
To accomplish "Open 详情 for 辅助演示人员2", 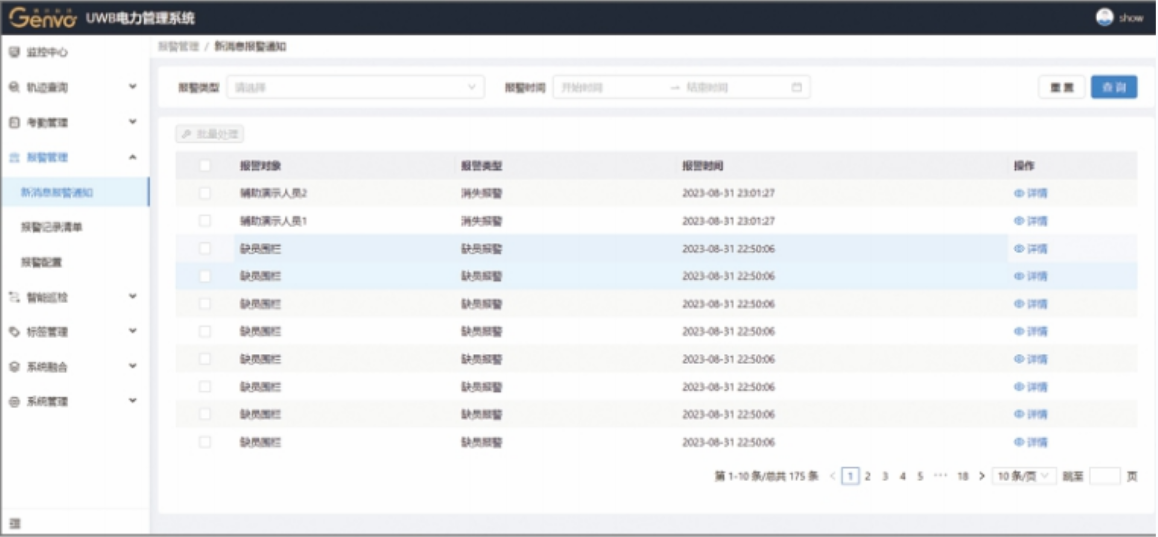I will pyautogui.click(x=1031, y=194).
